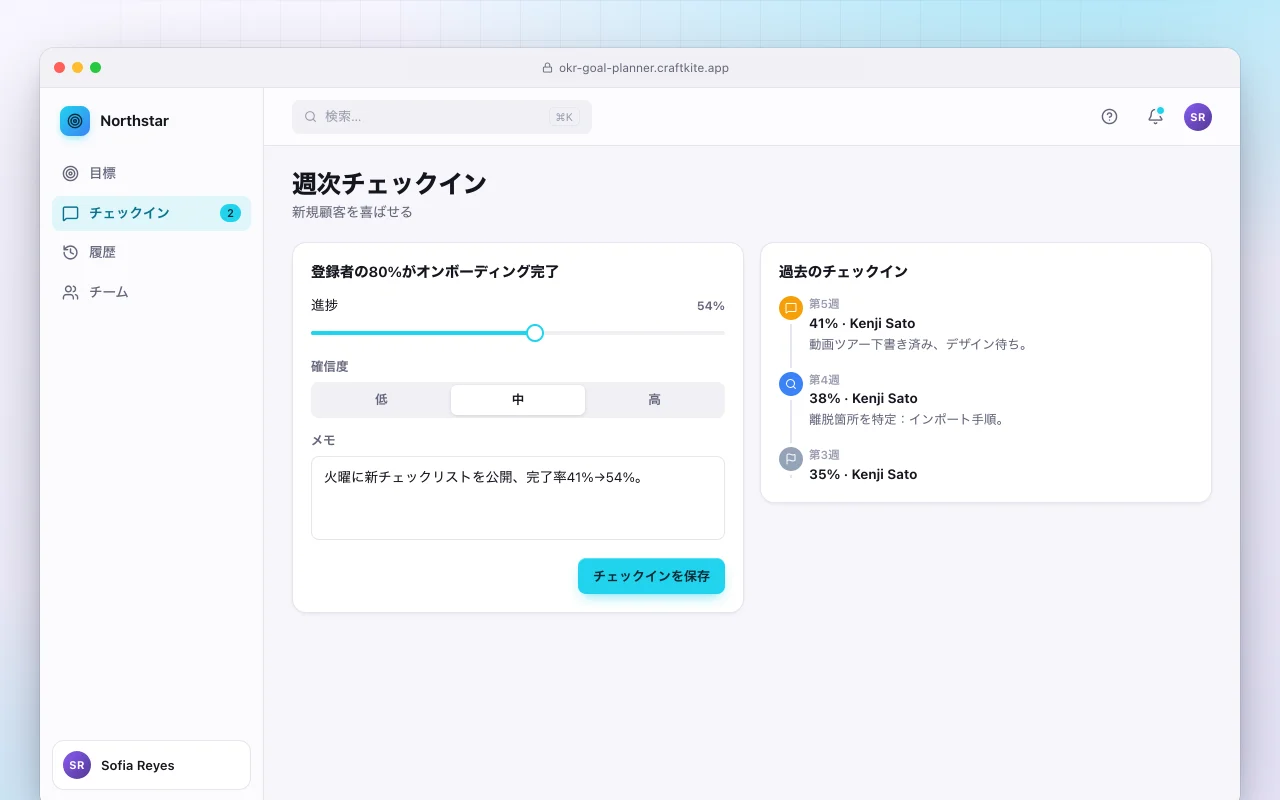Click the 35% · Kenji Sato entry
The image size is (1280, 800).
point(863,475)
